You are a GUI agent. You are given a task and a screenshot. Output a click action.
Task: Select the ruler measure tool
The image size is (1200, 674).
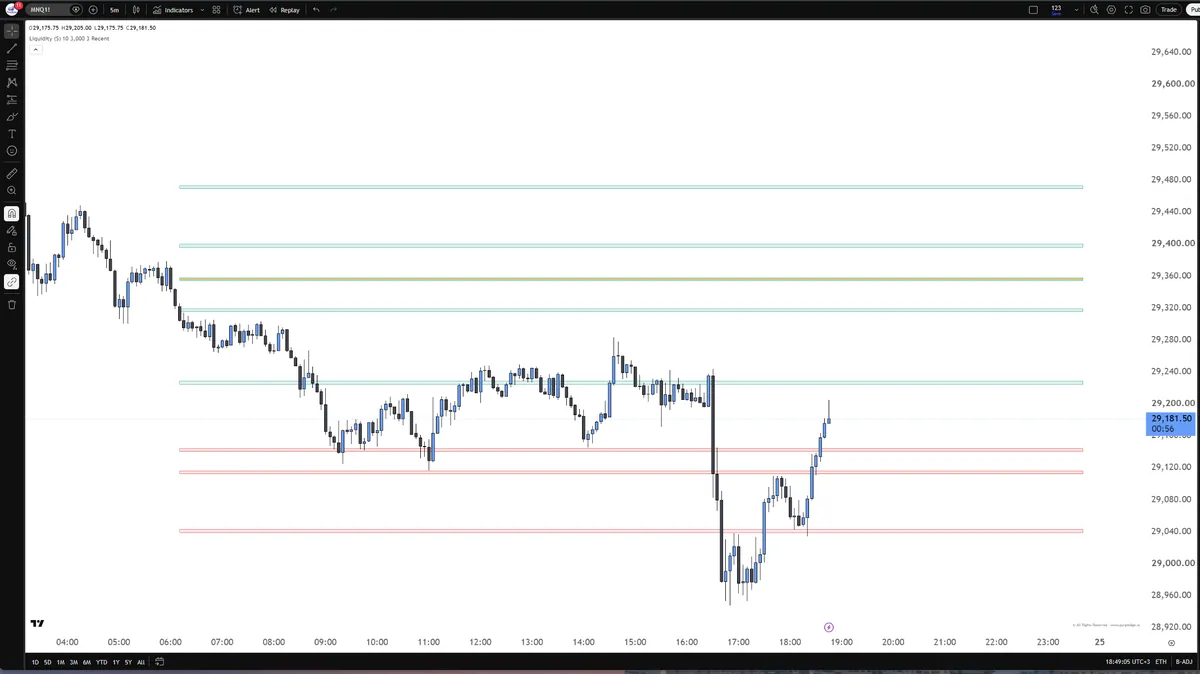pyautogui.click(x=12, y=173)
